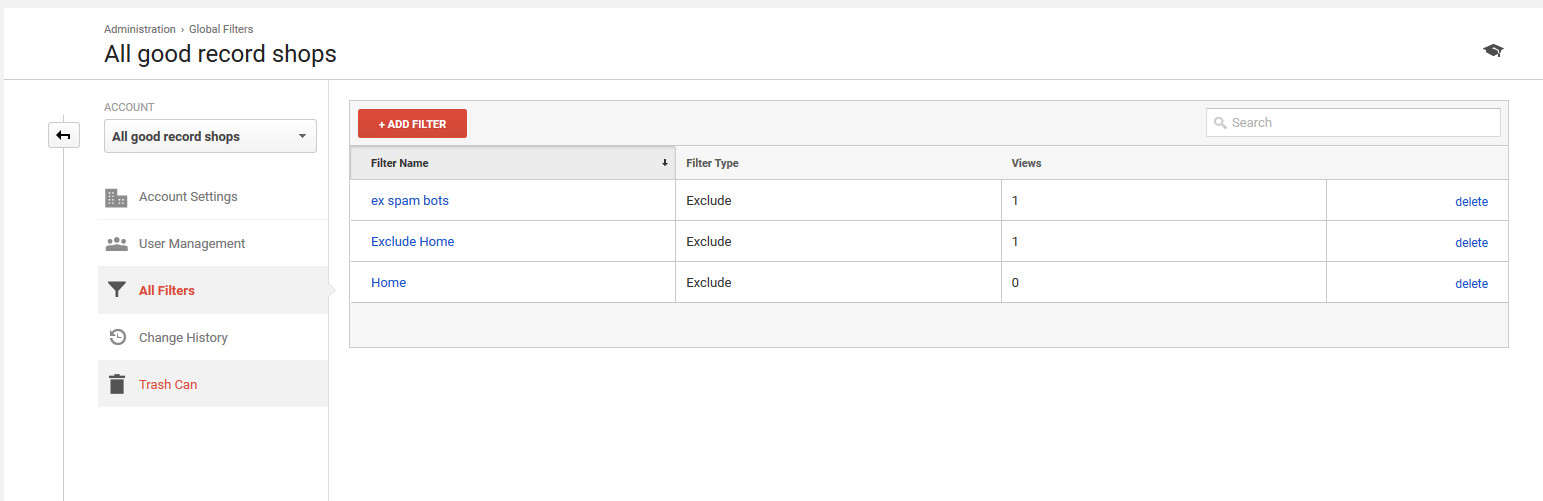Screen dimensions: 1543x501
Task: Click the All Filters funnel icon
Action: (x=117, y=291)
